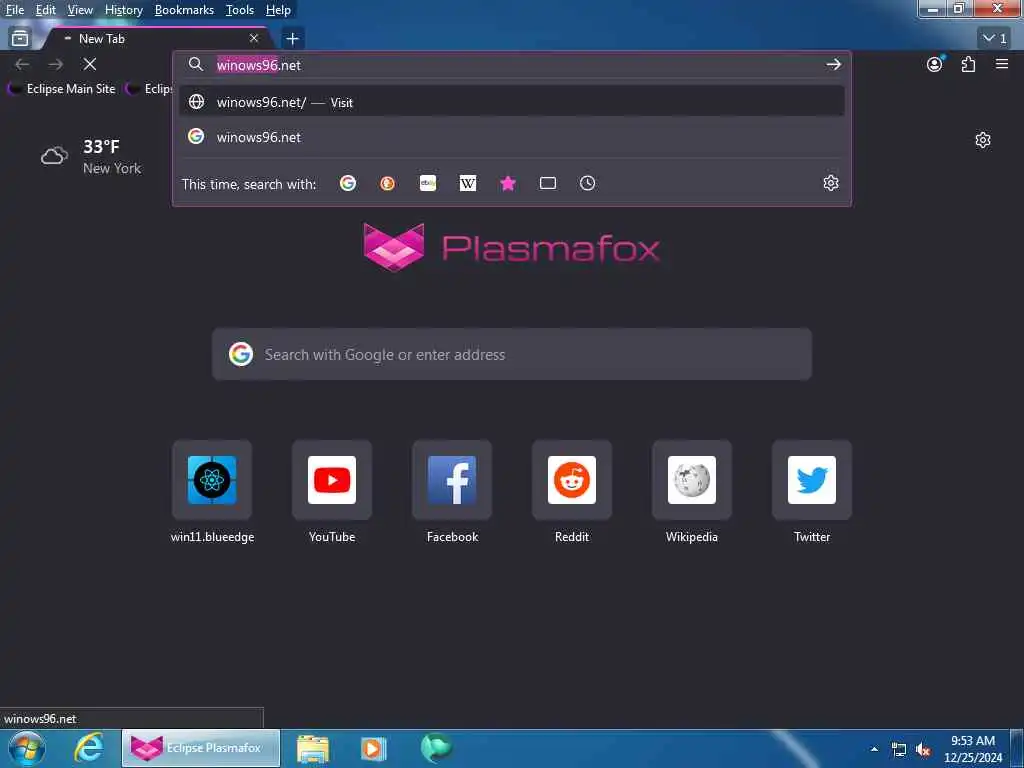Open a new tab with plus button
This screenshot has width=1024, height=768.
292,39
